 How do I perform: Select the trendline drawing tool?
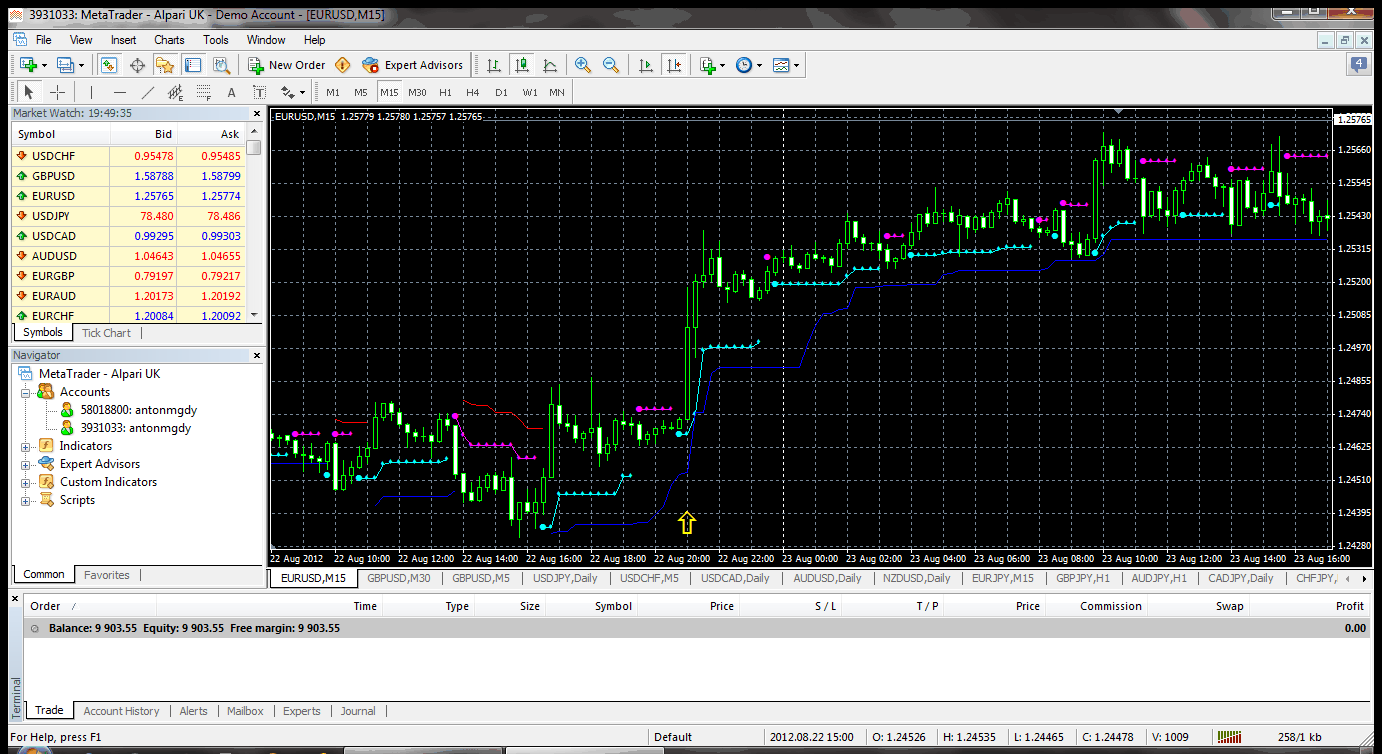pyautogui.click(x=147, y=92)
